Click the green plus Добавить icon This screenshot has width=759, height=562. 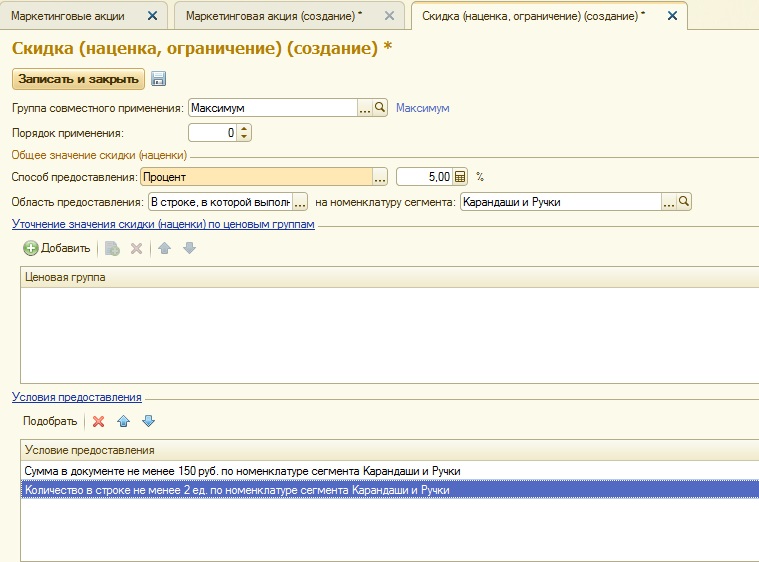[x=31, y=248]
